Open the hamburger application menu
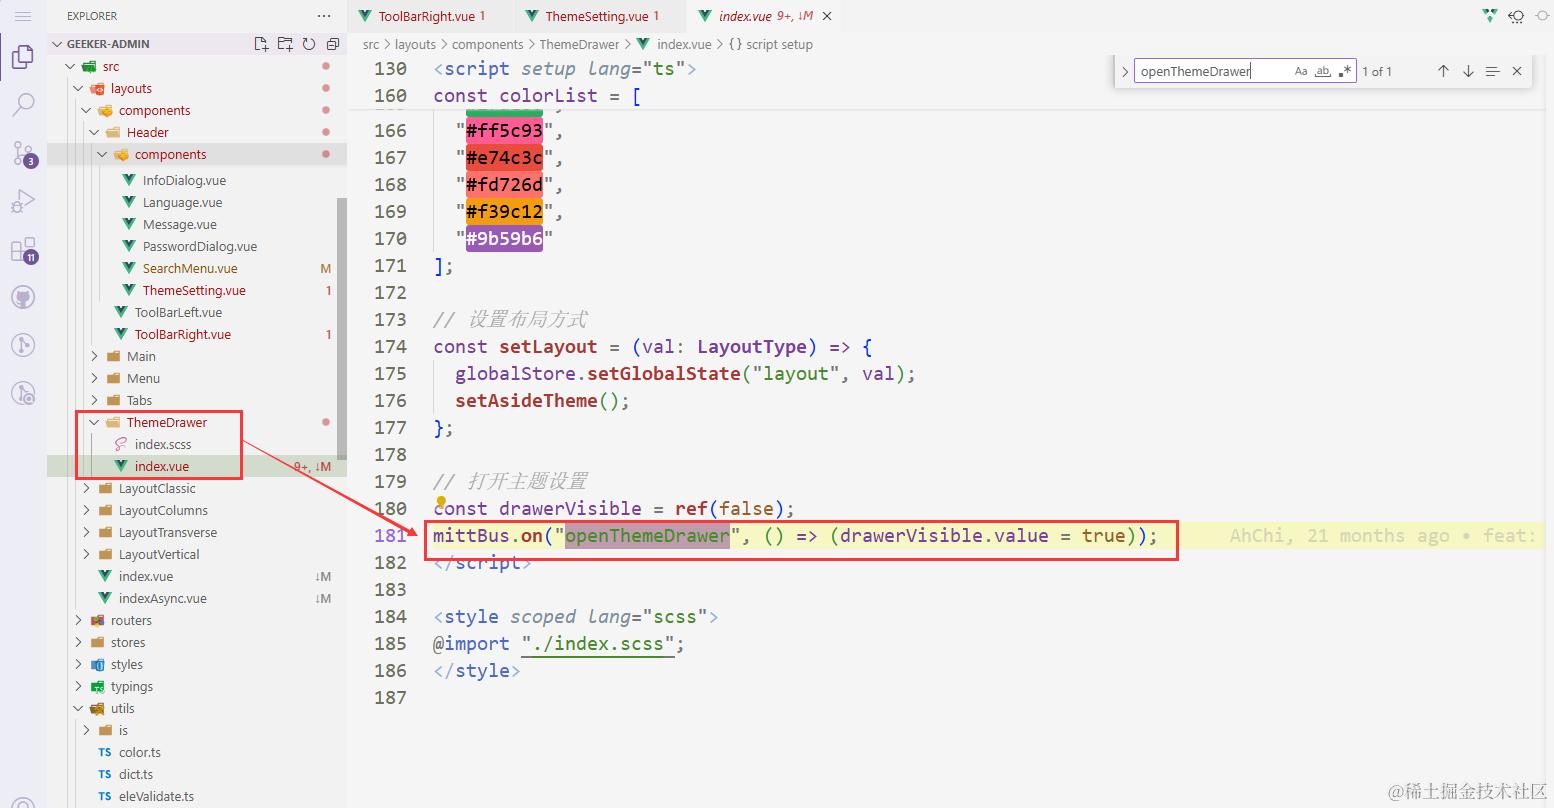Screen dimensions: 1554x808 tap(23, 16)
